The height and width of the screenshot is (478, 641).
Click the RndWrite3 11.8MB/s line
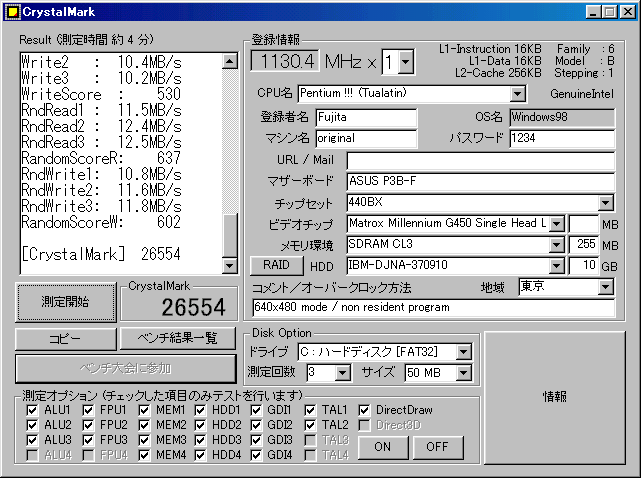[101, 206]
